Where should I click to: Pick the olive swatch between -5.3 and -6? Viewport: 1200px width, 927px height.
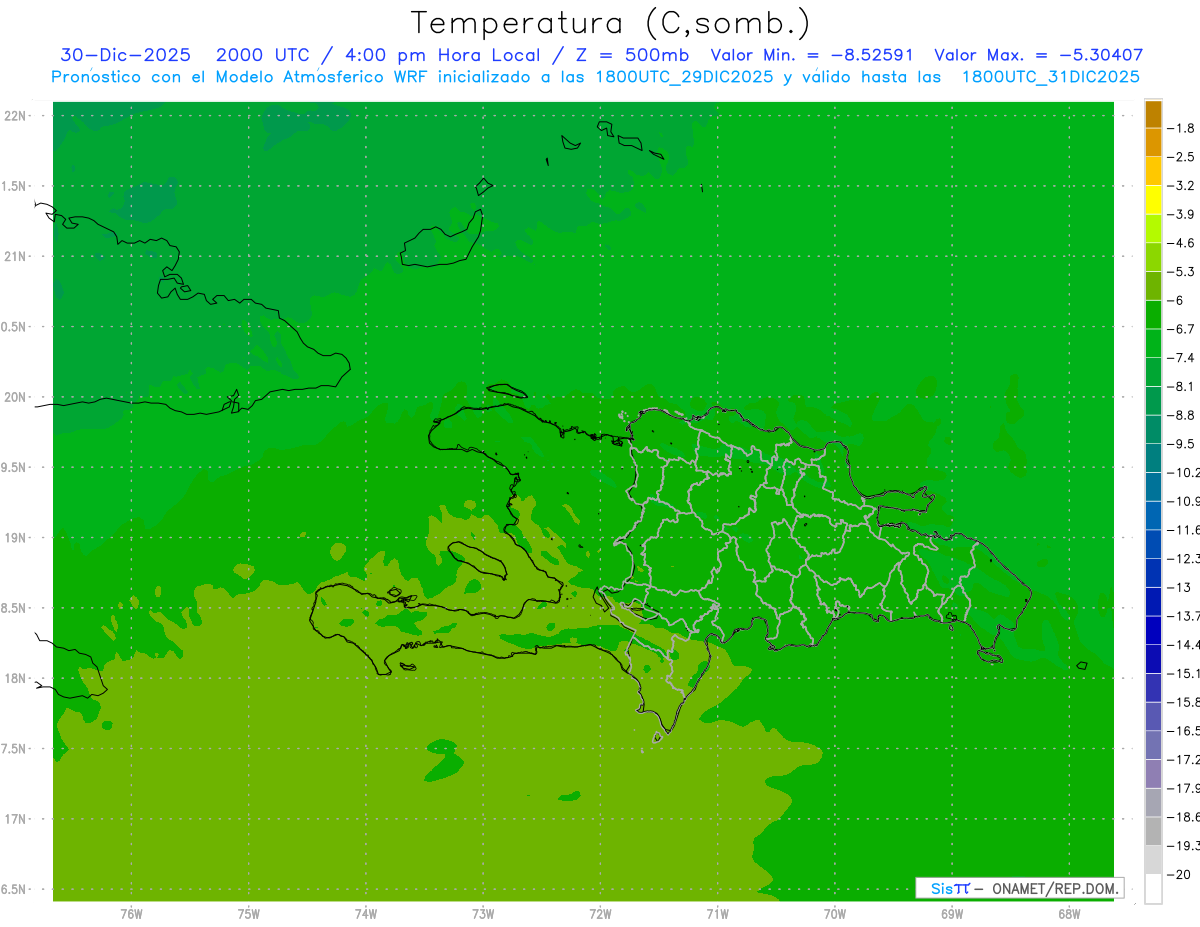[x=1153, y=286]
